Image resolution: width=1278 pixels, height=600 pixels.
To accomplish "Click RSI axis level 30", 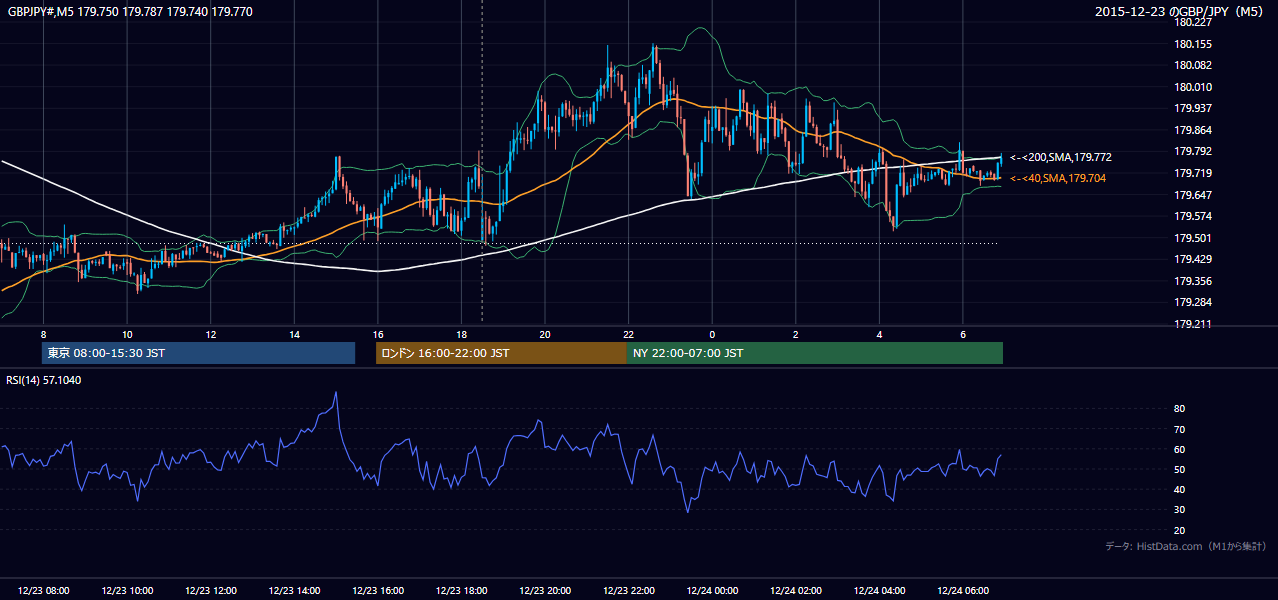I will pyautogui.click(x=1180, y=510).
